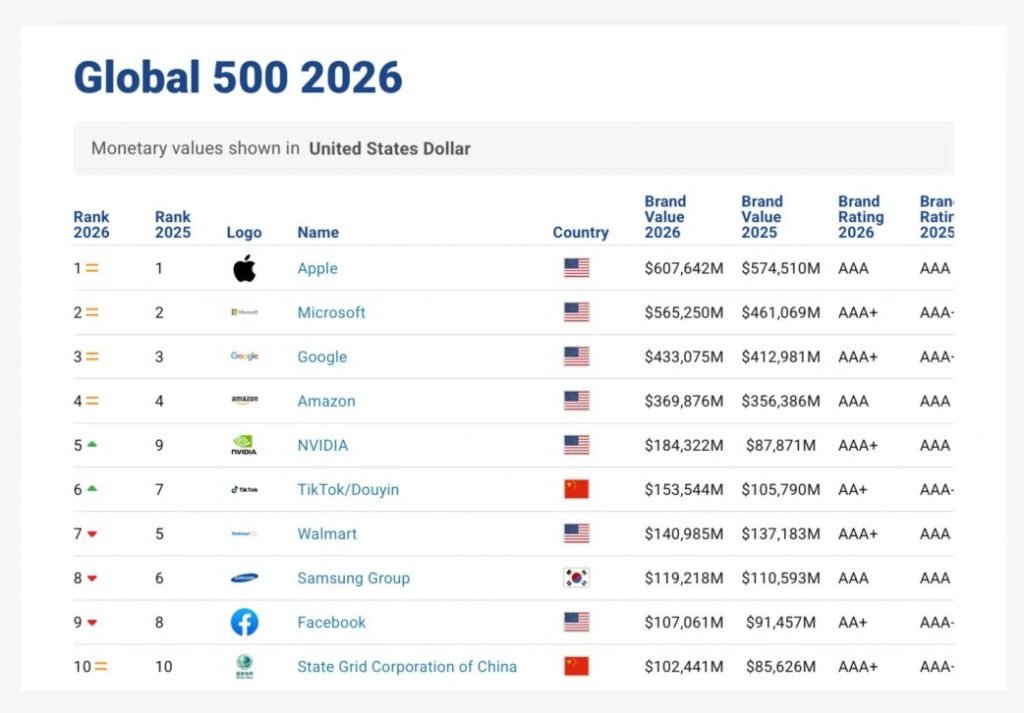Click the State Grid Corporation logo
This screenshot has height=713, width=1024.
coord(243,666)
